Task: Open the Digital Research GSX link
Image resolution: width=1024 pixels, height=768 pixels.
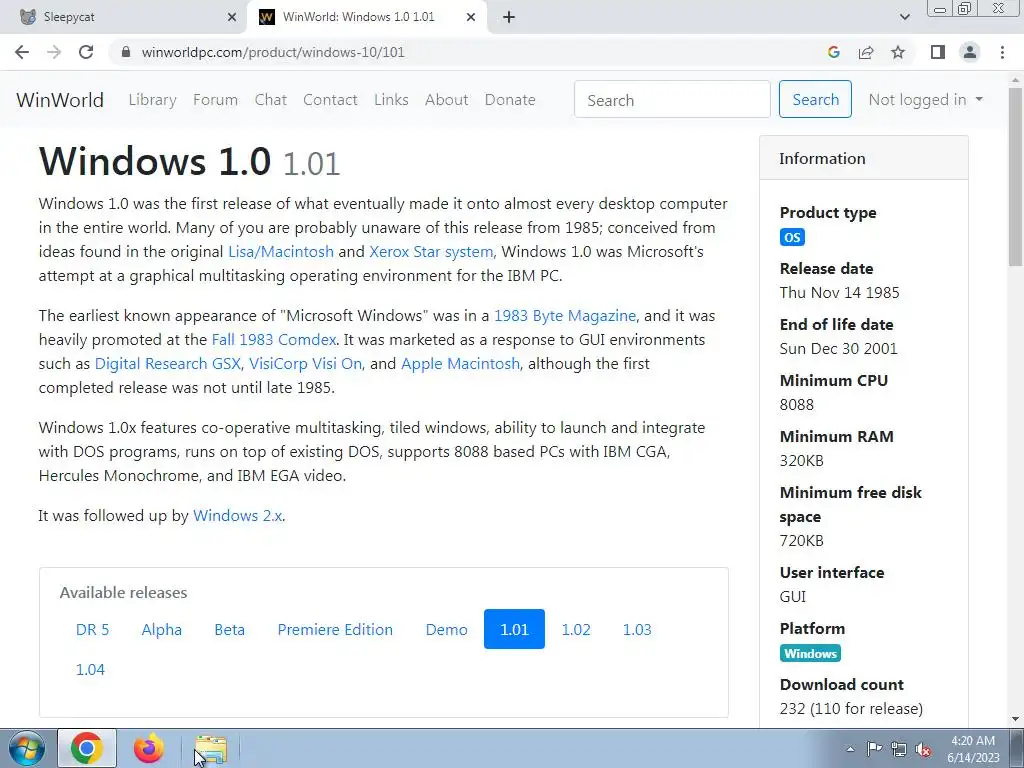Action: [x=168, y=363]
